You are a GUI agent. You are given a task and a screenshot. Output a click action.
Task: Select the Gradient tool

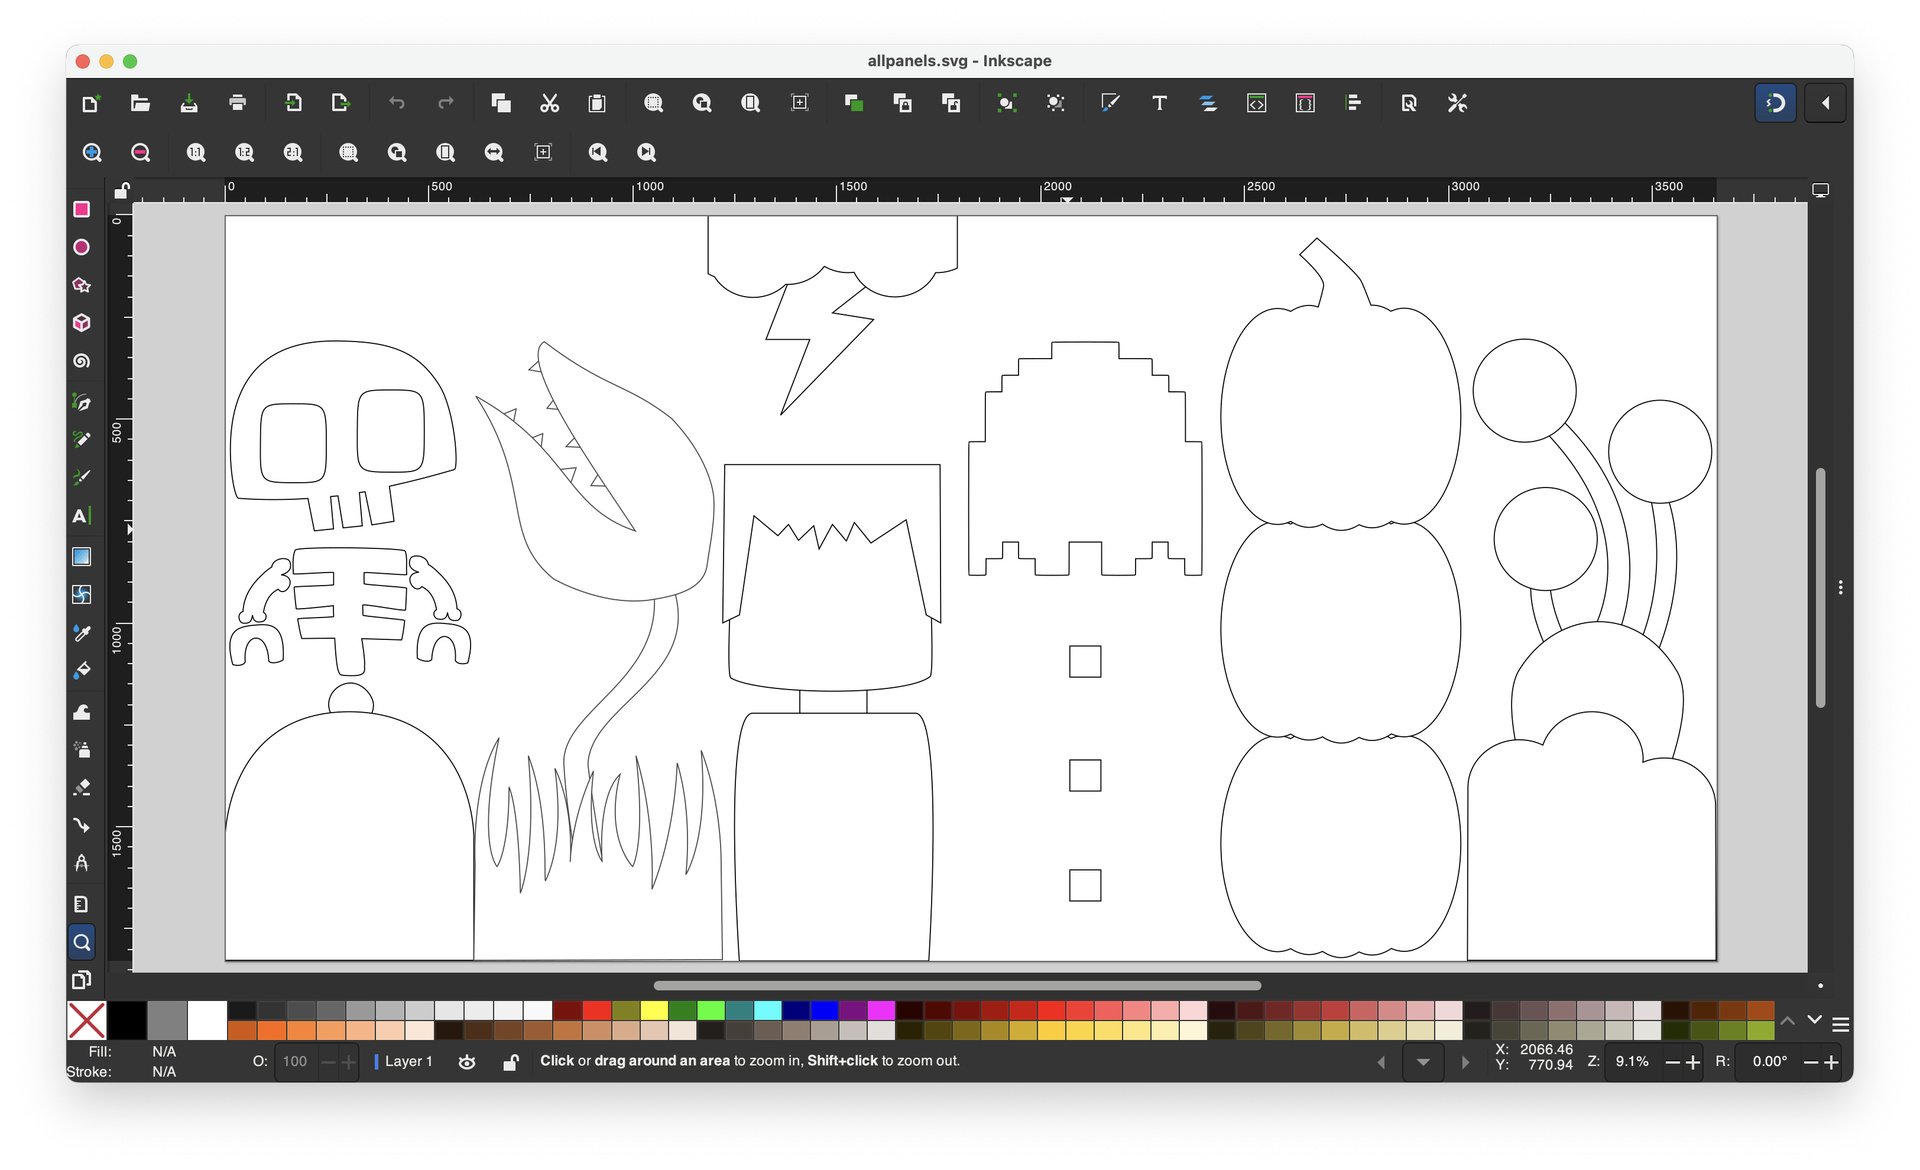[x=82, y=557]
